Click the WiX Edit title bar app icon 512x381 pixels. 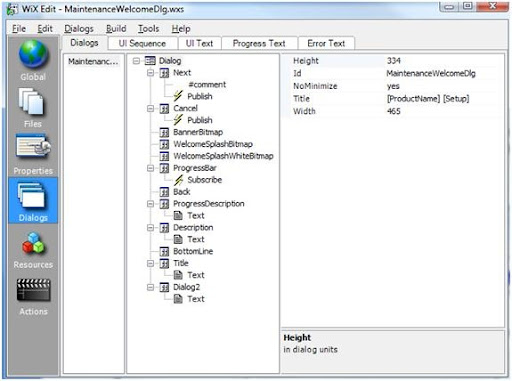(x=13, y=9)
